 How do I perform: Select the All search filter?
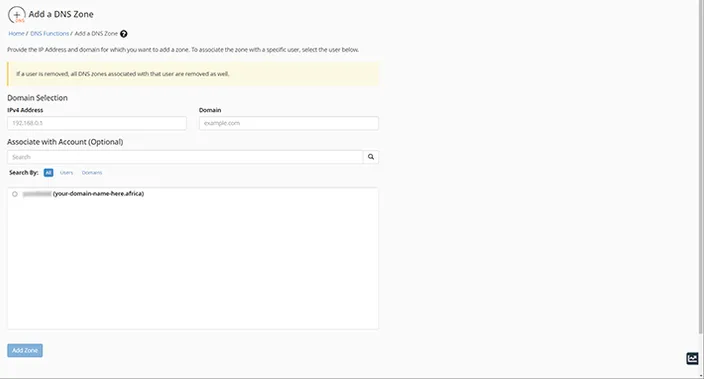pos(48,172)
